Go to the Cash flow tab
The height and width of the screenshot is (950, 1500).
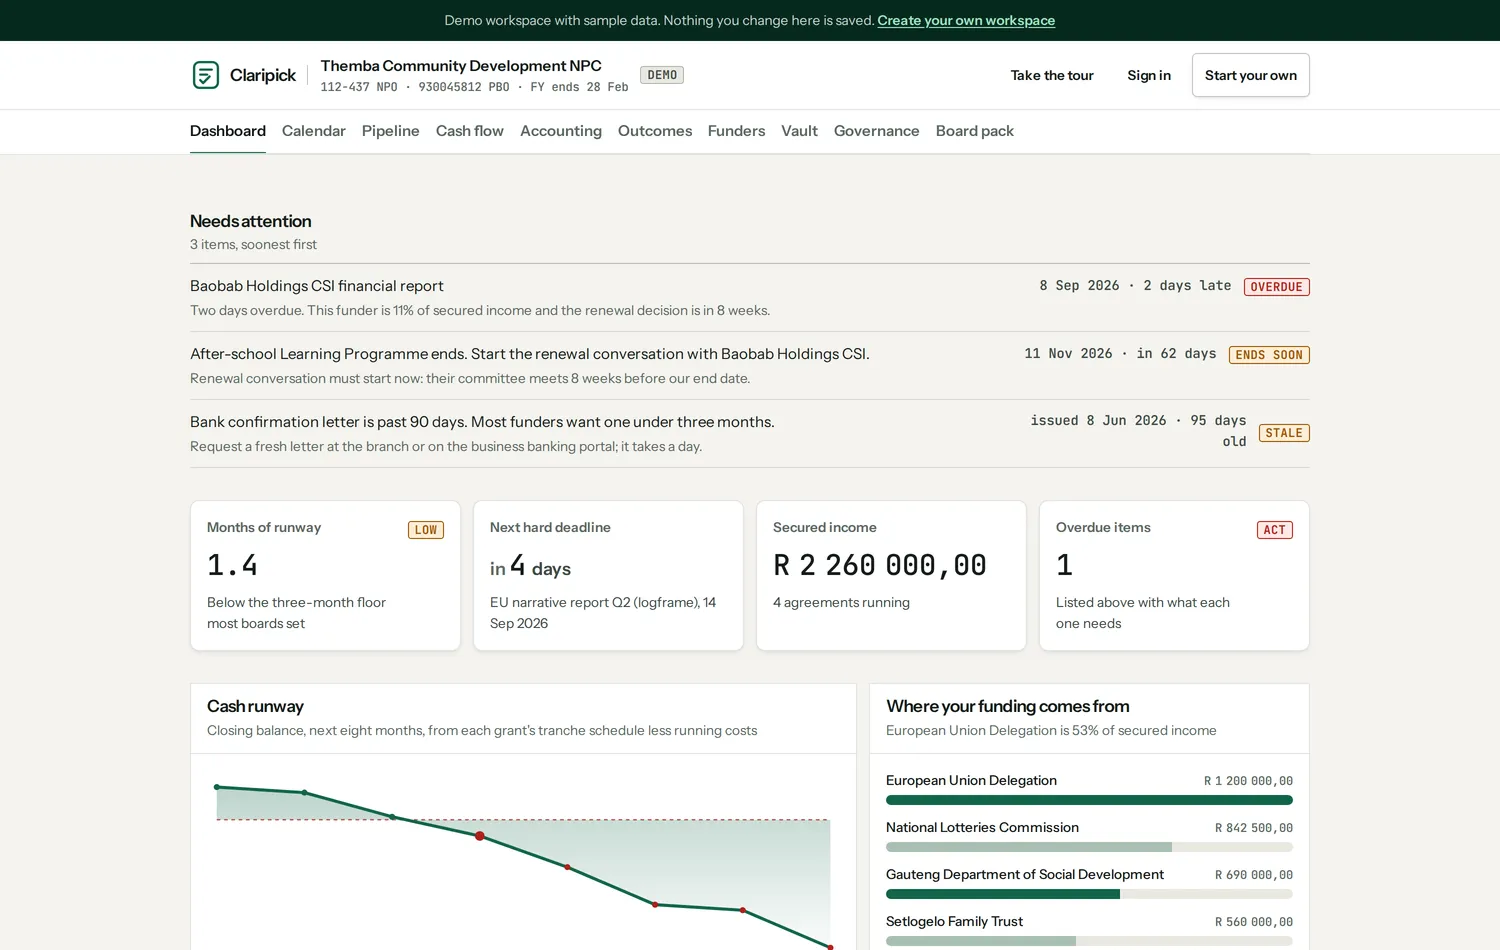[470, 131]
